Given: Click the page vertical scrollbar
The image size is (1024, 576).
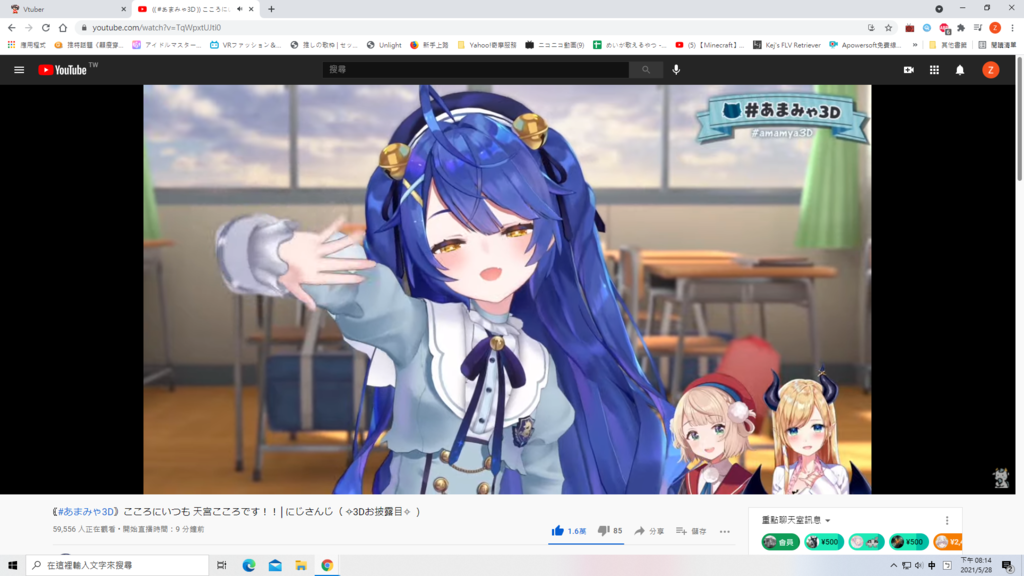Looking at the screenshot, I should click(x=1019, y=118).
